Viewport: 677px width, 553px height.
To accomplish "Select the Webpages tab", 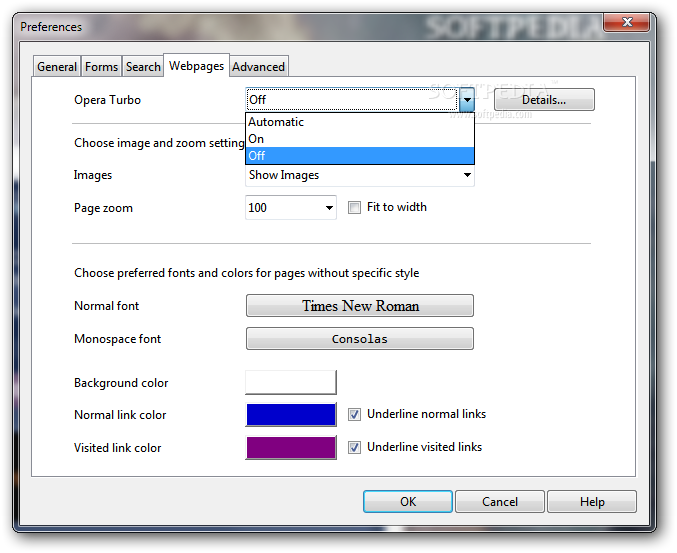I will point(196,66).
